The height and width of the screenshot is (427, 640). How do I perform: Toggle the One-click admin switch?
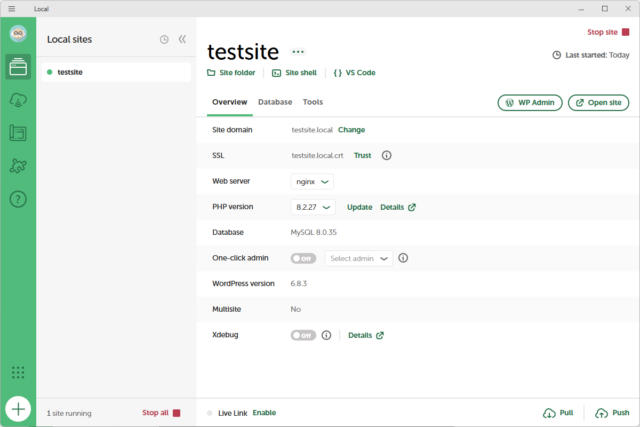click(303, 258)
